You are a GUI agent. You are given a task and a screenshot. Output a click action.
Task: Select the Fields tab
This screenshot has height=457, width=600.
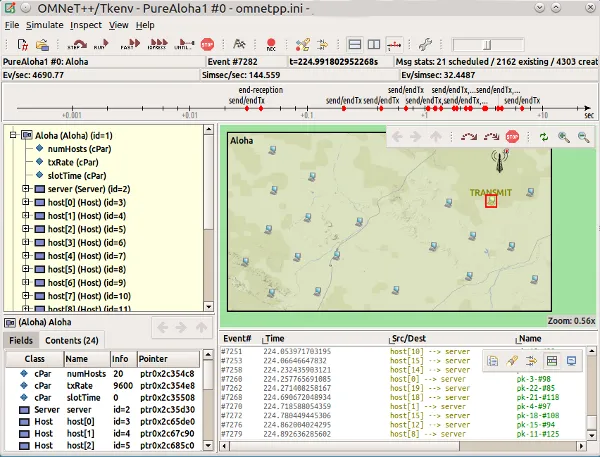pos(21,341)
